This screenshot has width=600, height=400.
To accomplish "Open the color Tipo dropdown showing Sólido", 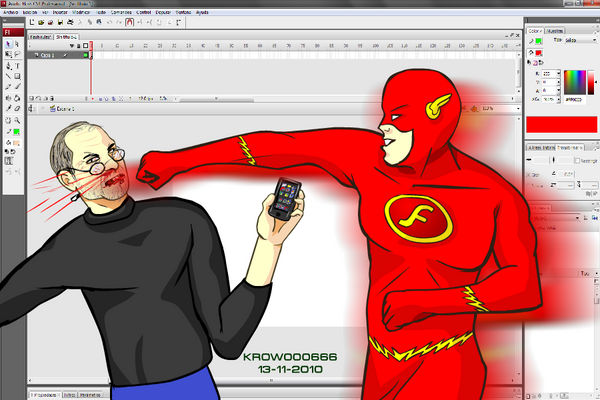I will (x=581, y=40).
